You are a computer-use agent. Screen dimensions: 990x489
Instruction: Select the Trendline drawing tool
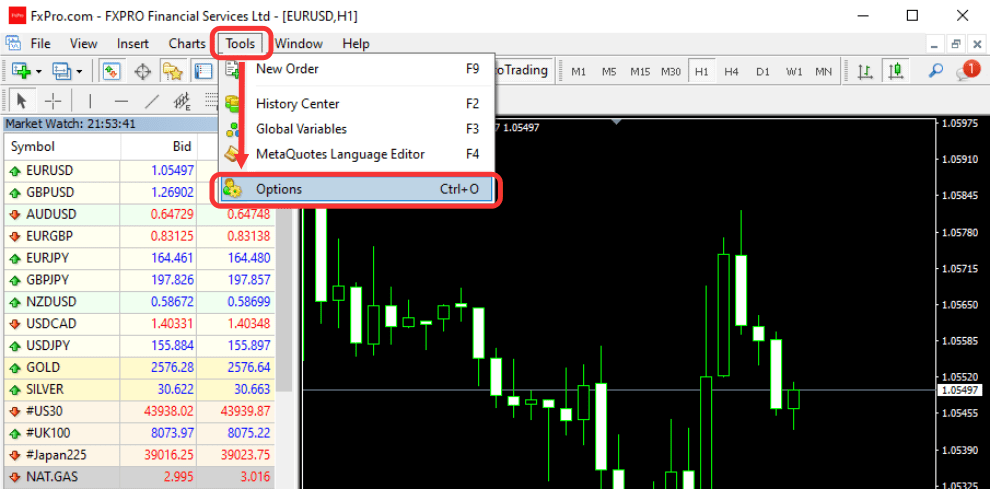(152, 100)
